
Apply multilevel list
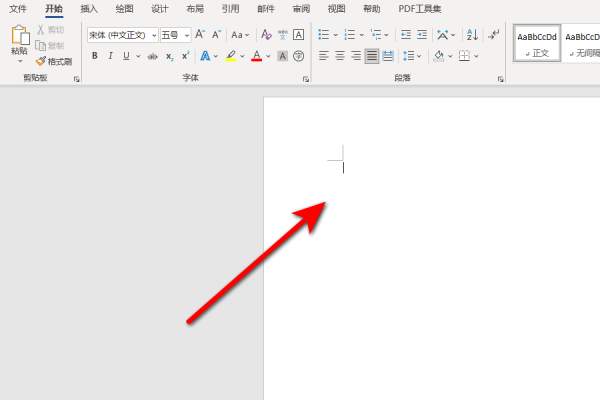pyautogui.click(x=376, y=35)
